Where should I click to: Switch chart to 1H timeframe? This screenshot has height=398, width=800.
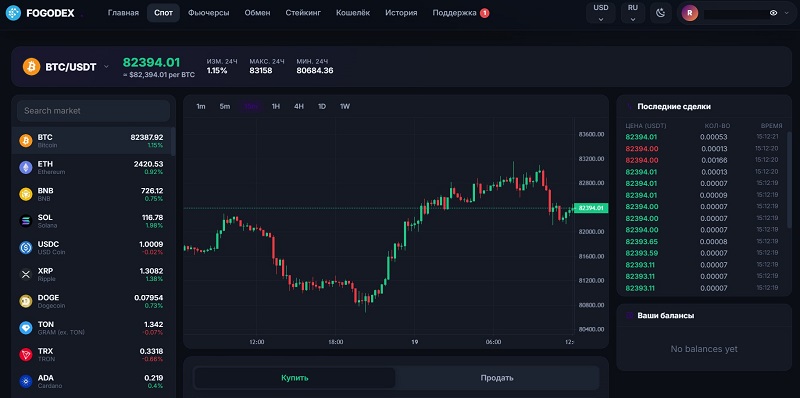(276, 106)
